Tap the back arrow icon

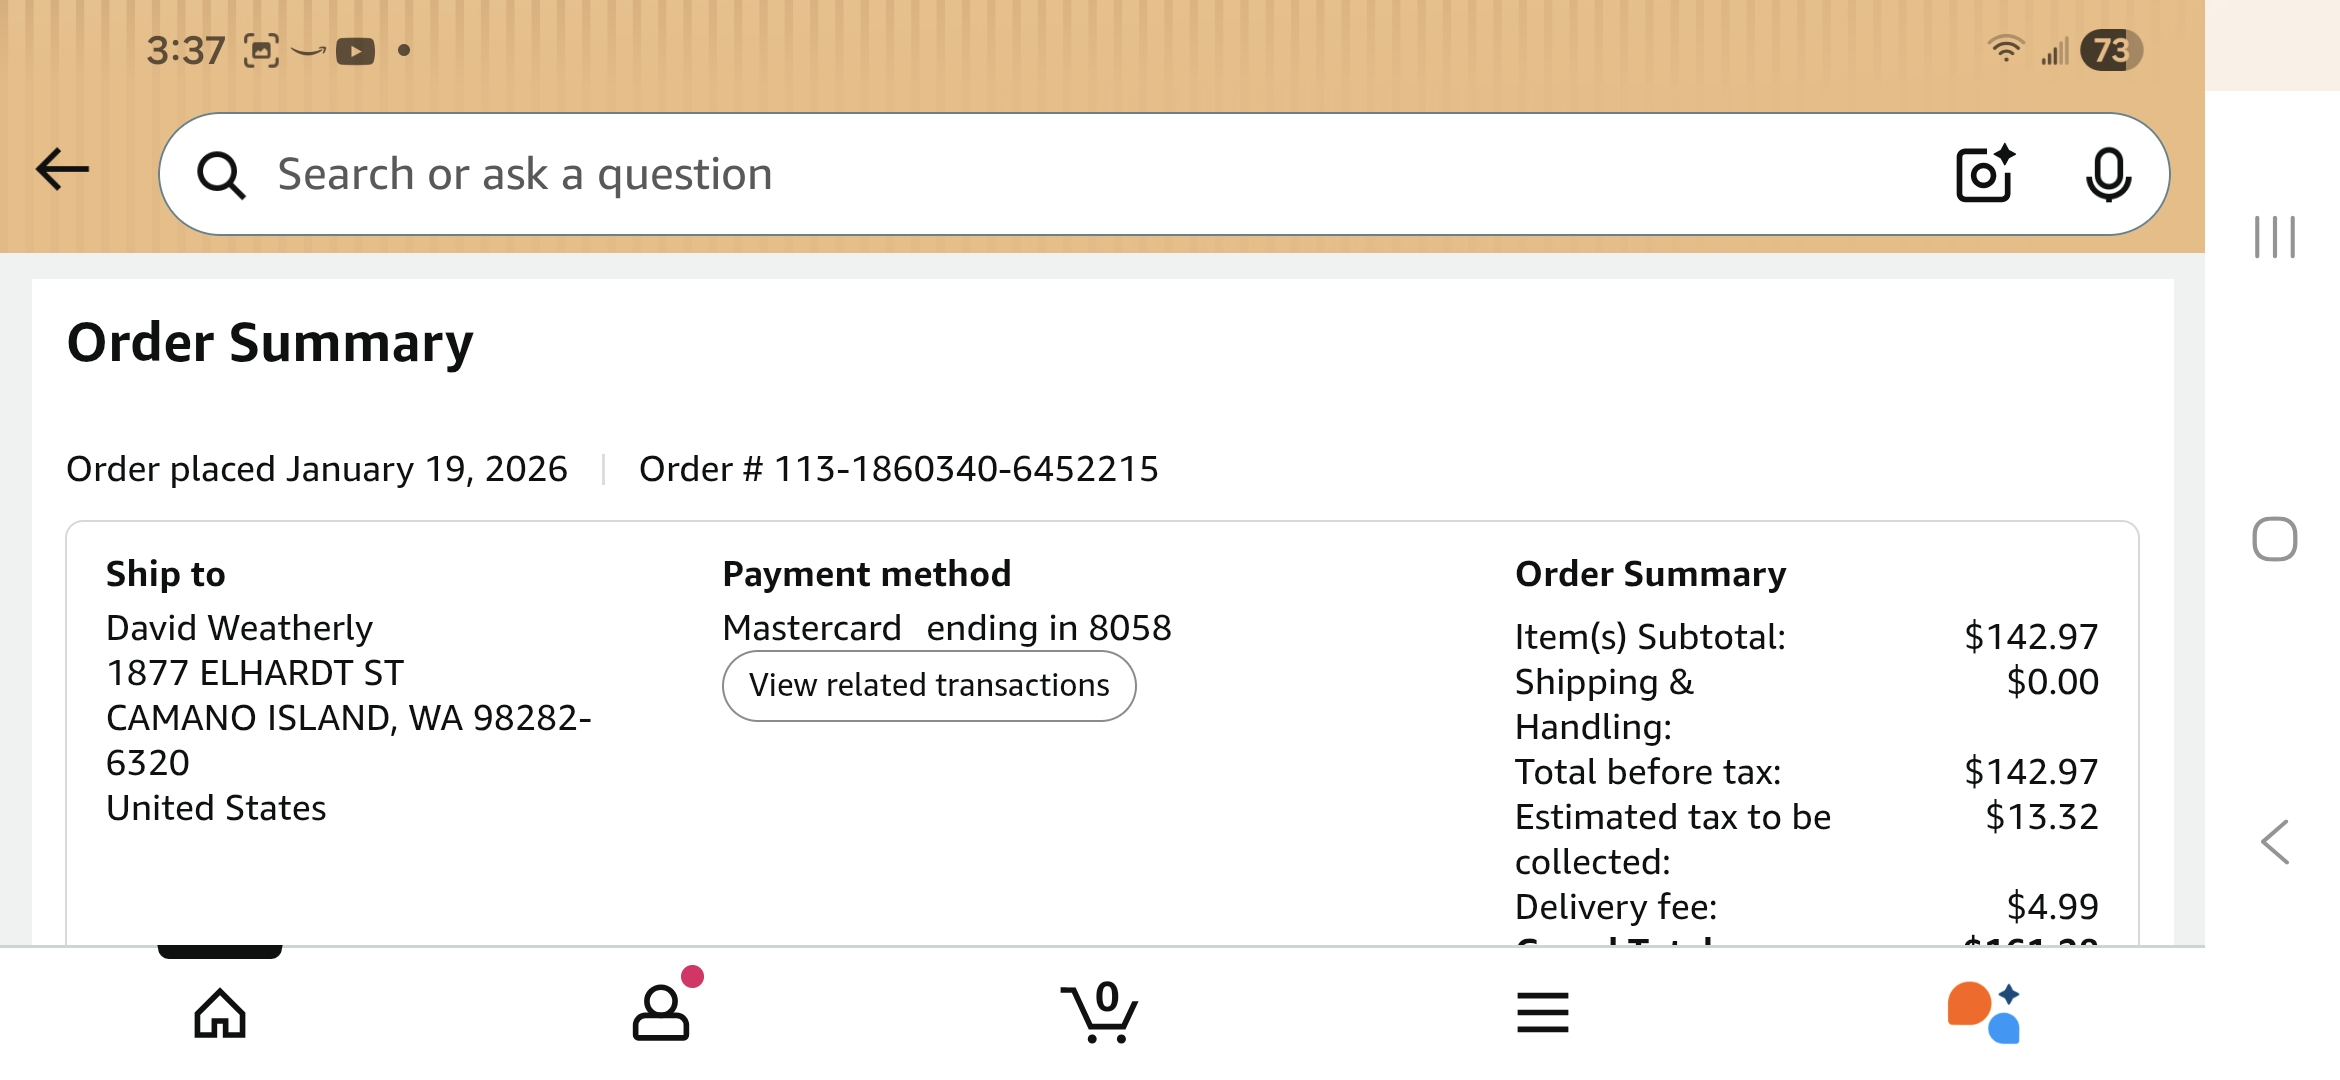pos(62,170)
